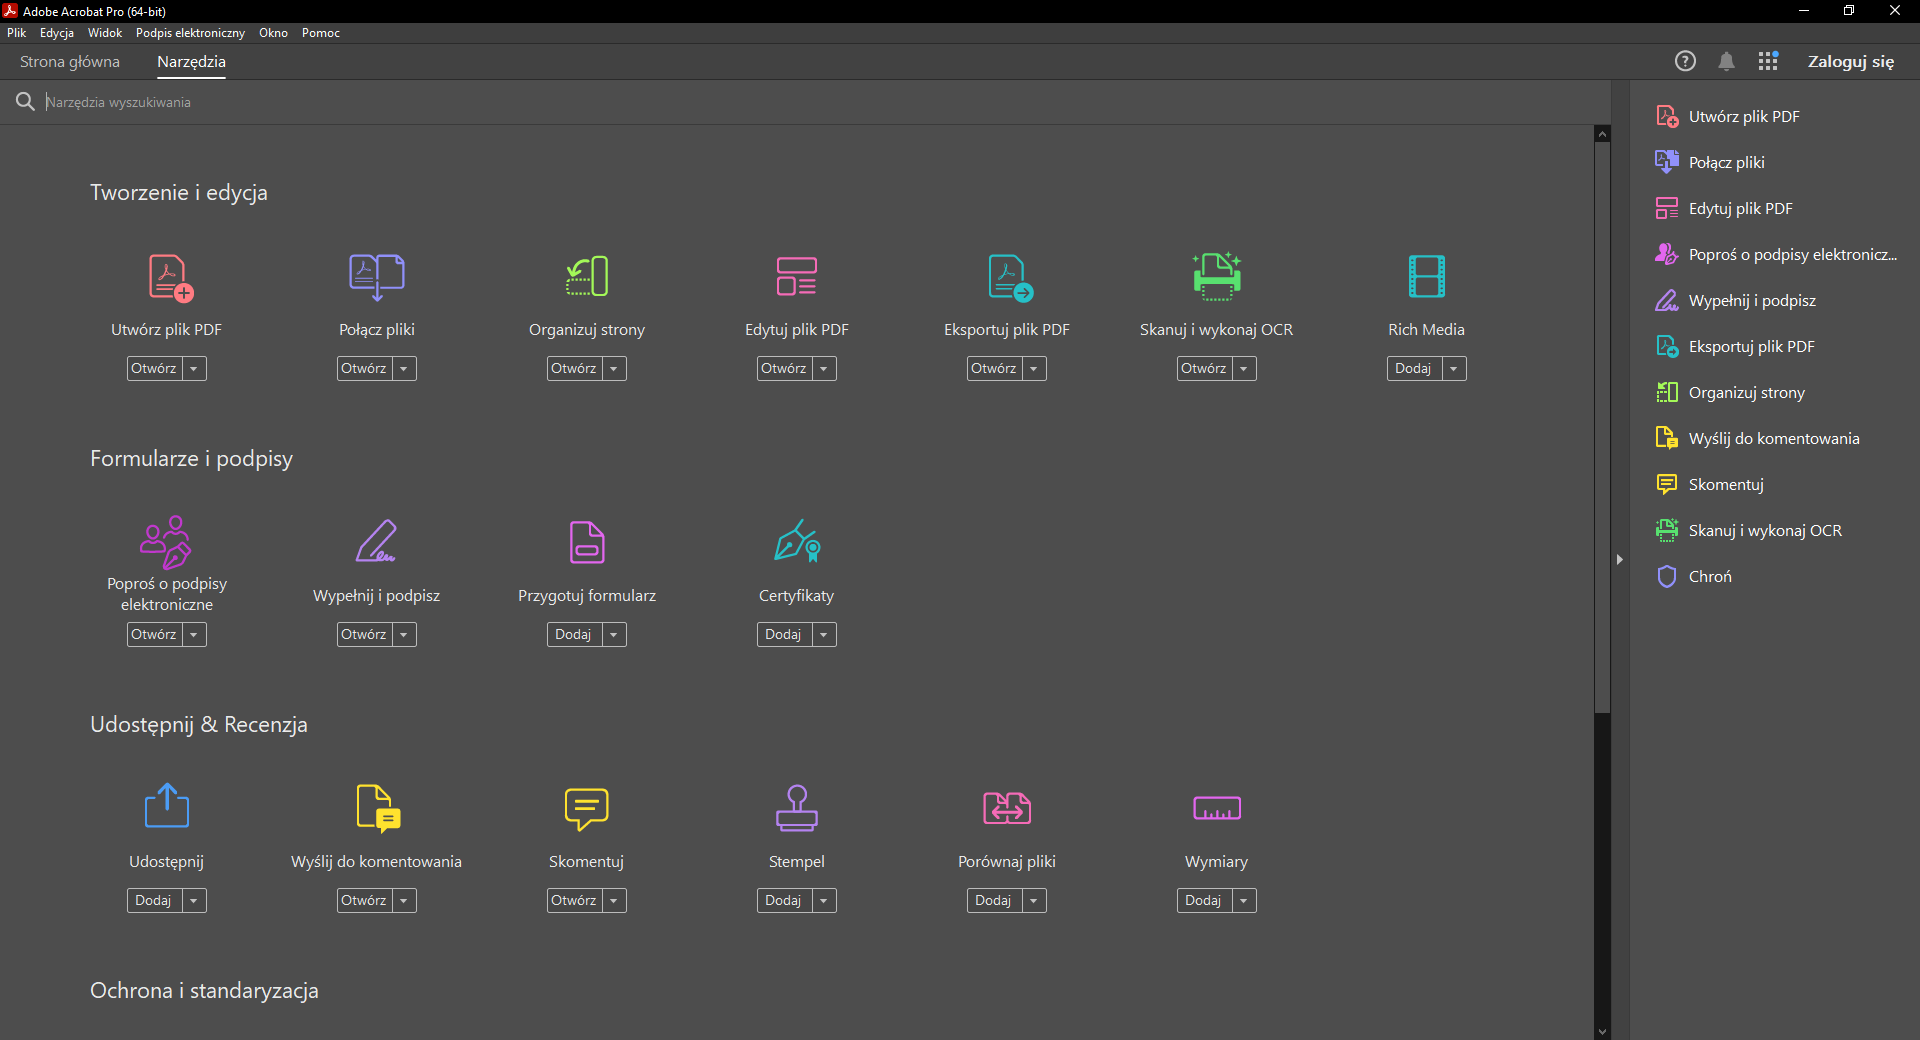Click the Wyślij do komentowania icon in the tools grid
The height and width of the screenshot is (1040, 1920).
pos(379,808)
